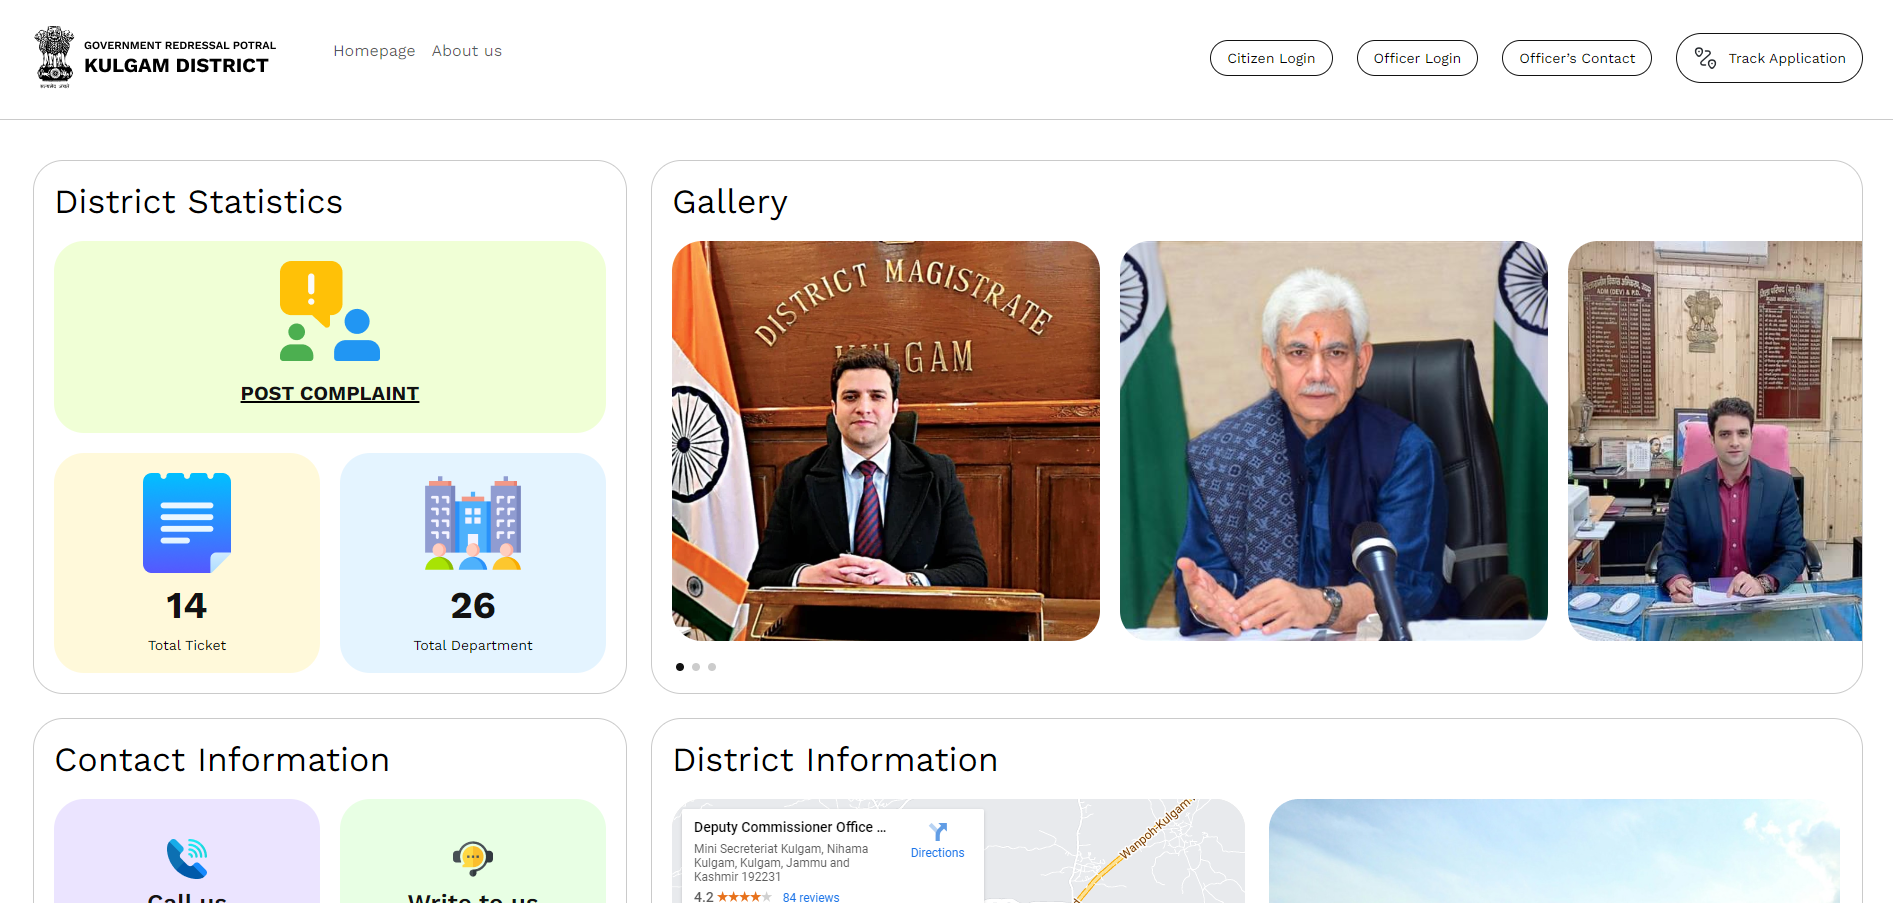Follow the POST COMPLAINT link
This screenshot has height=903, width=1893.
tap(330, 394)
